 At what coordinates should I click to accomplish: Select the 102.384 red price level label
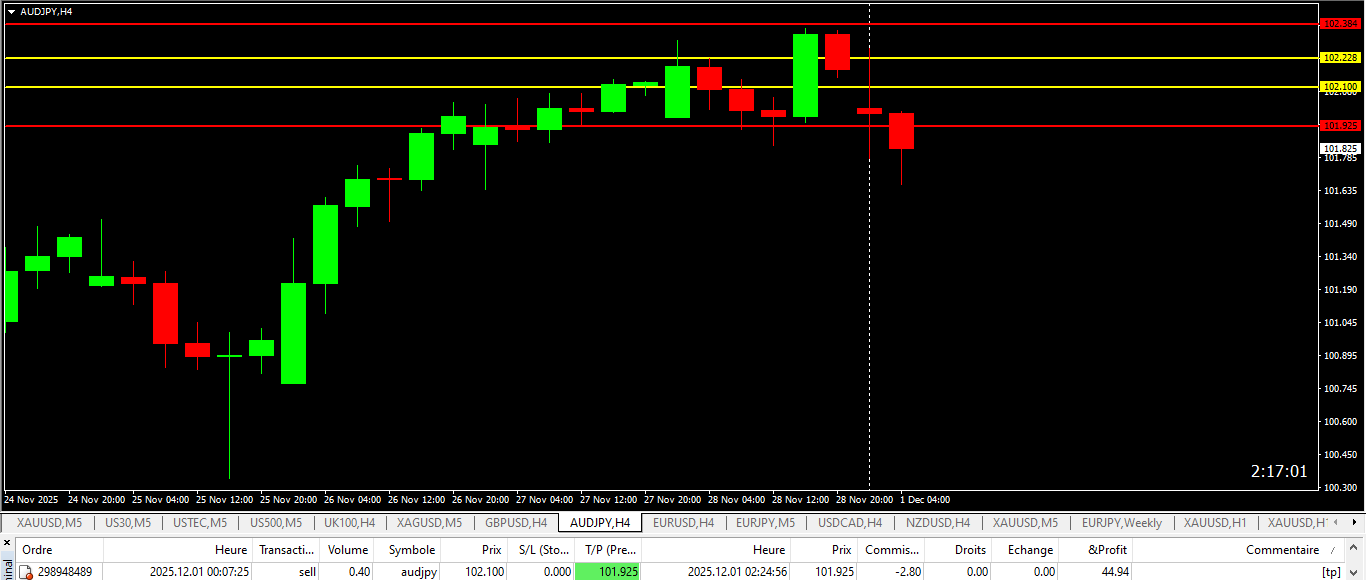(1341, 24)
